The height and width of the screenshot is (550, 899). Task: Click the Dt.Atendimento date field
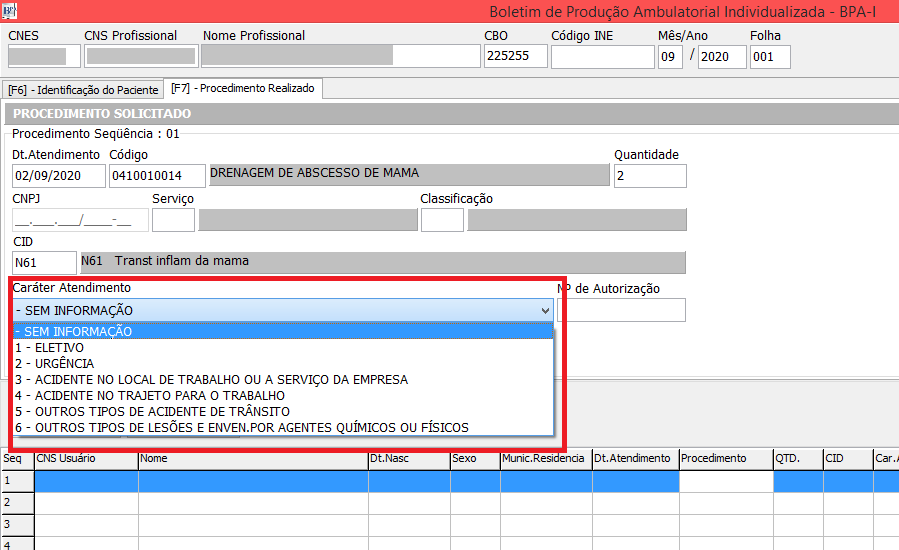(58, 176)
